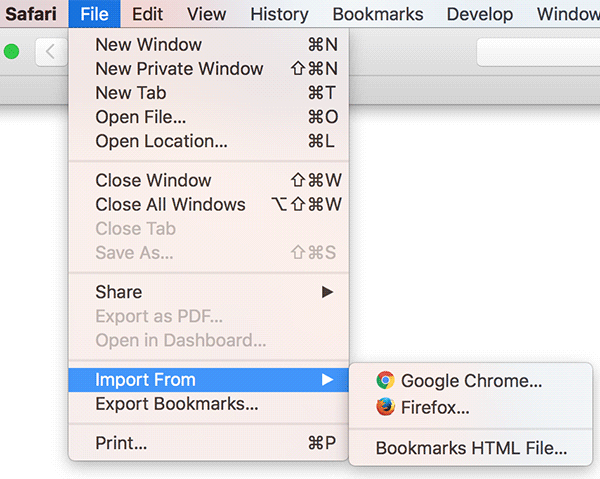This screenshot has height=479, width=600.
Task: Click the Firefox icon in submenu
Action: point(385,407)
